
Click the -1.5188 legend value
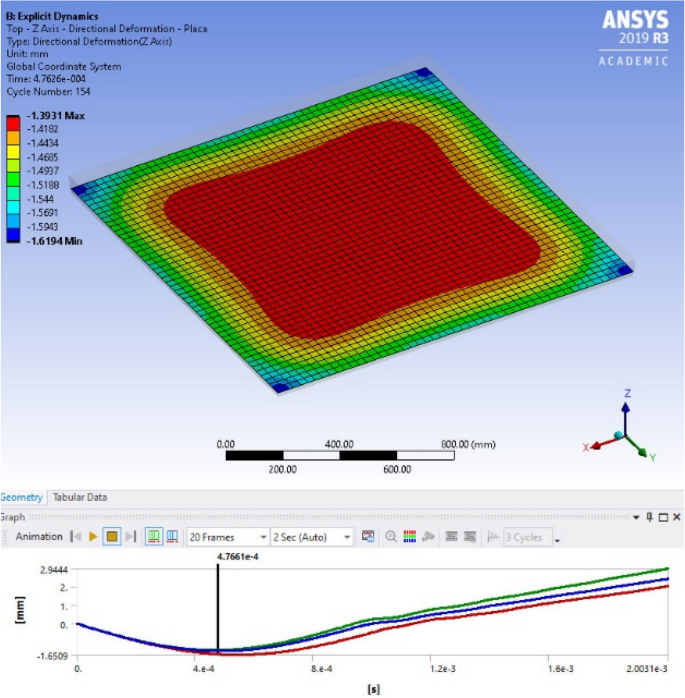point(42,185)
